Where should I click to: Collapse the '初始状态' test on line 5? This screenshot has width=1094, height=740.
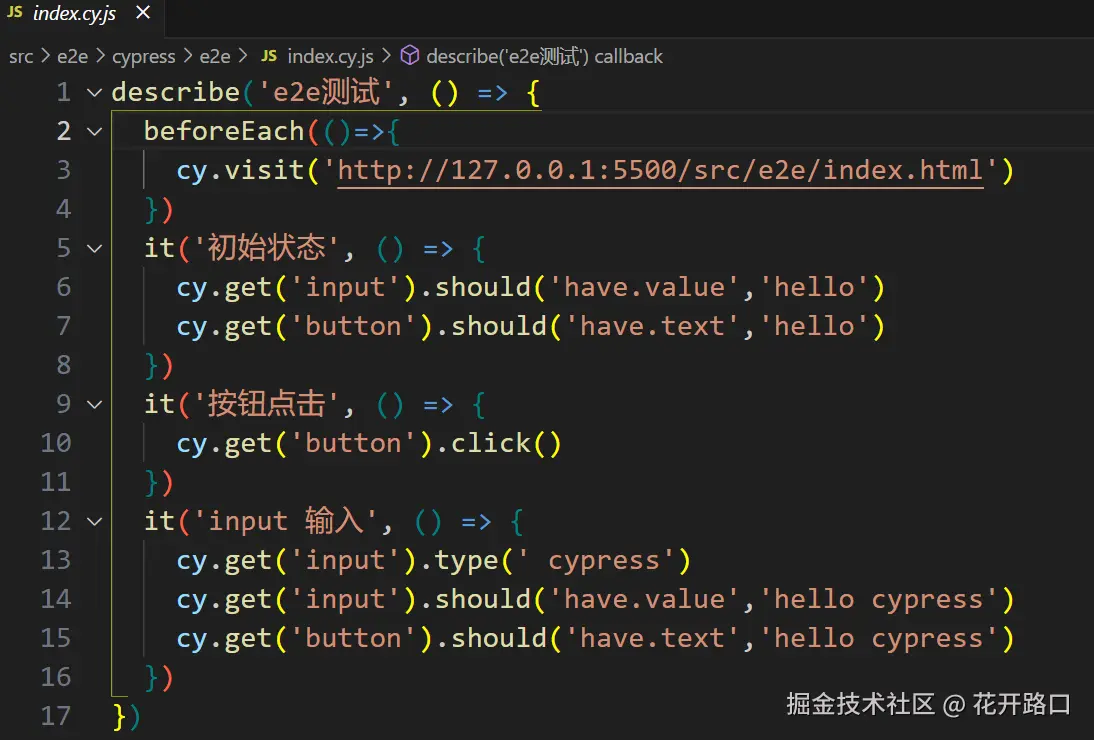tap(94, 249)
